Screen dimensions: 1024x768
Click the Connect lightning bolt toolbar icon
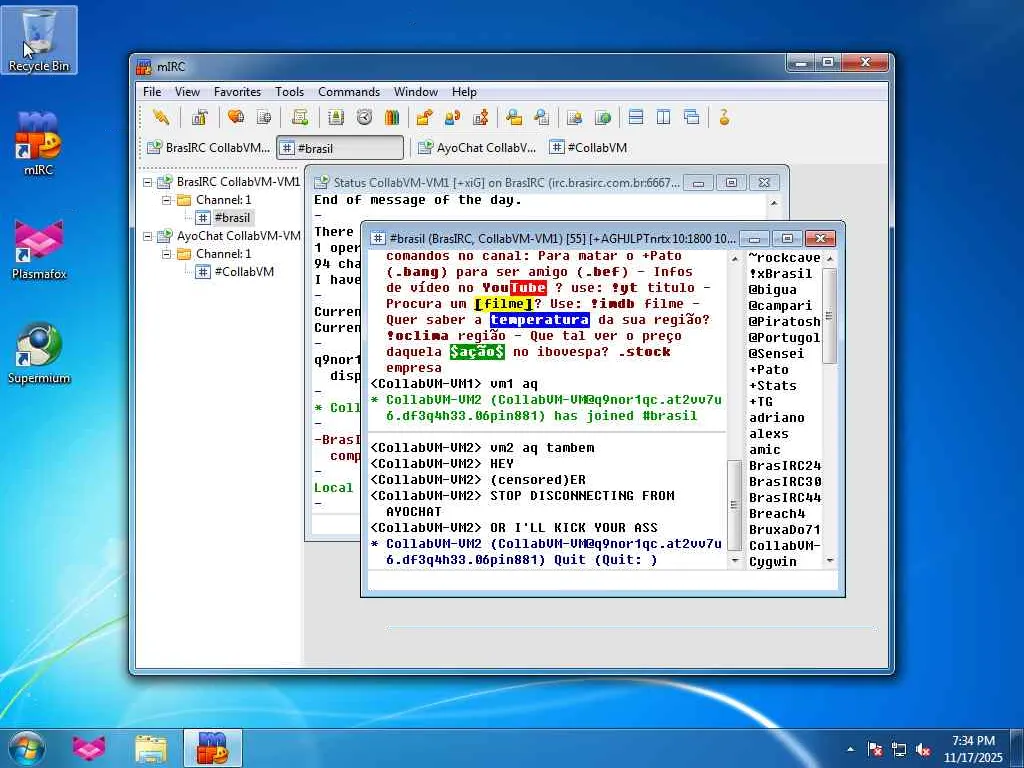[x=161, y=118]
